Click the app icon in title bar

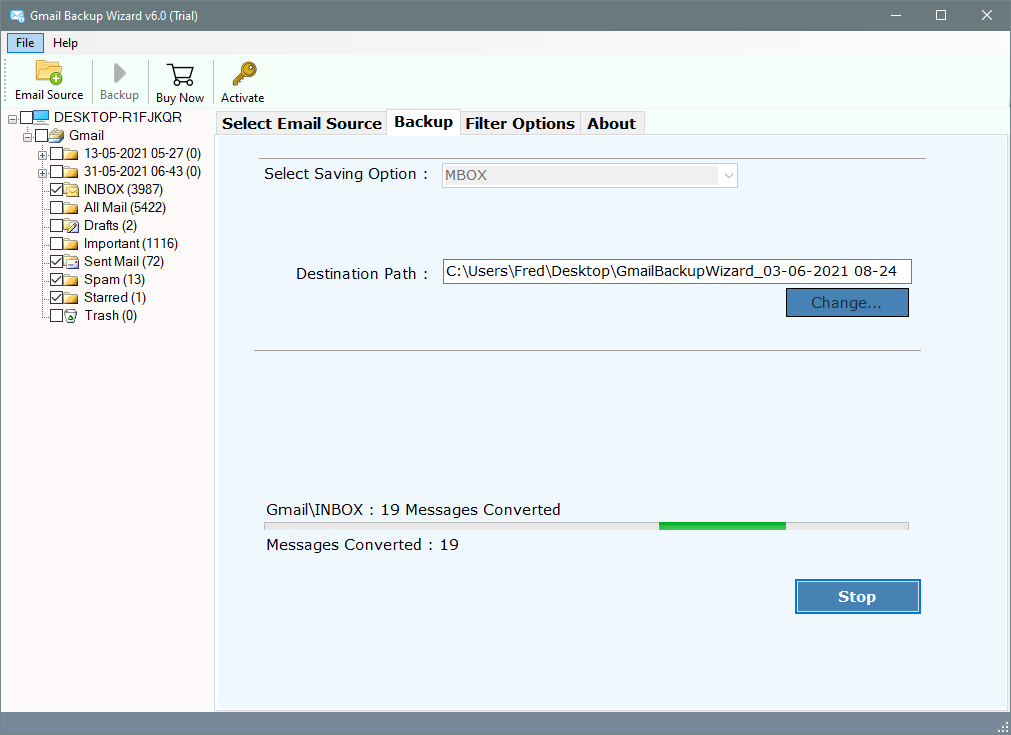pos(17,15)
